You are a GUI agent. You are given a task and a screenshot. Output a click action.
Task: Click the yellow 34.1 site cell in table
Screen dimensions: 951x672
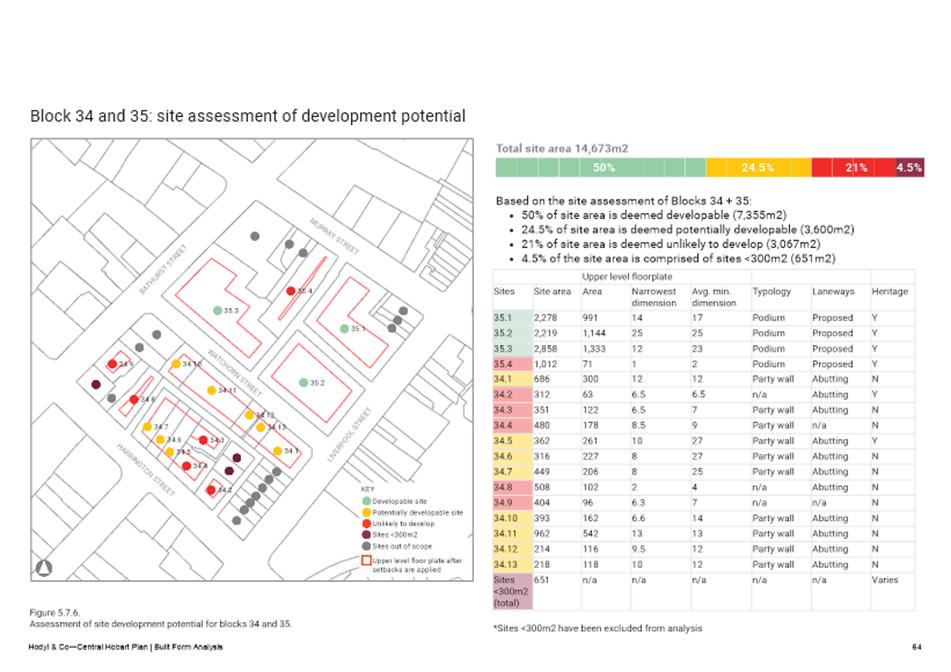(x=512, y=379)
